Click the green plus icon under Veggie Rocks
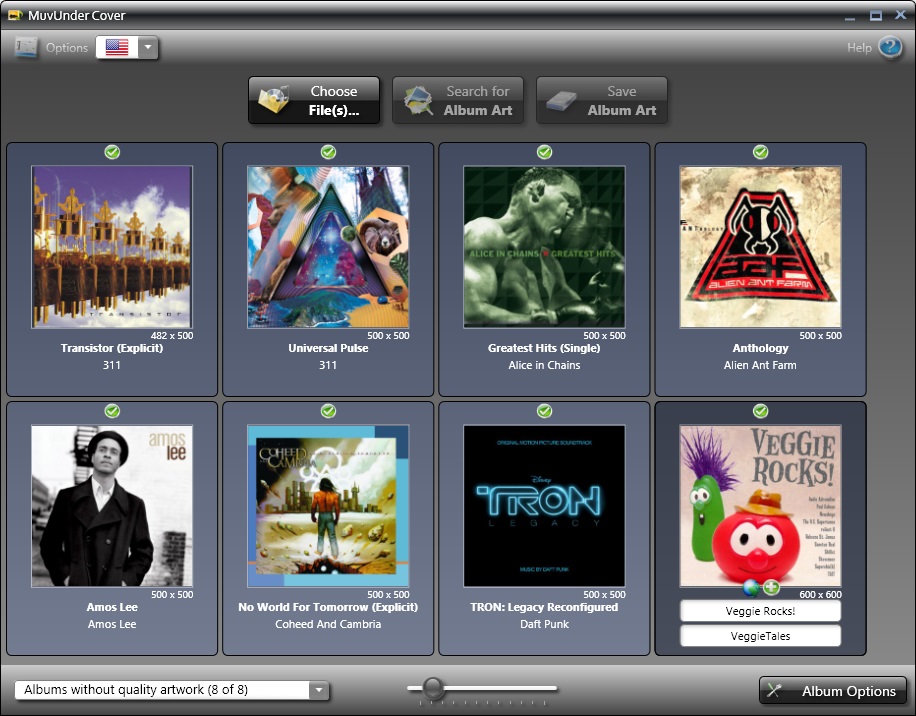 (771, 587)
